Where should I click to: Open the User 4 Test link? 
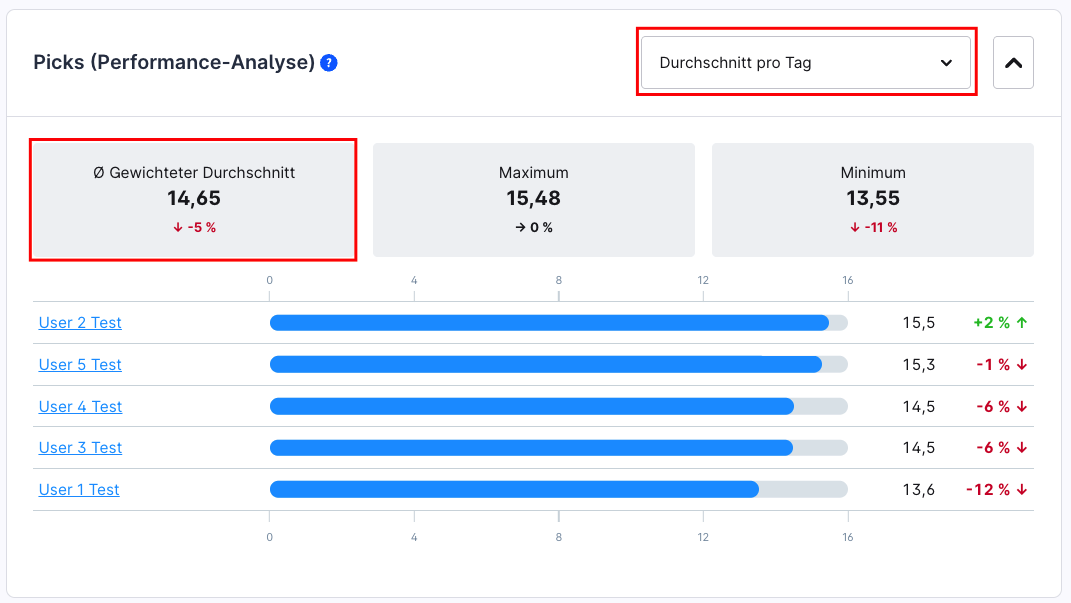(x=80, y=407)
